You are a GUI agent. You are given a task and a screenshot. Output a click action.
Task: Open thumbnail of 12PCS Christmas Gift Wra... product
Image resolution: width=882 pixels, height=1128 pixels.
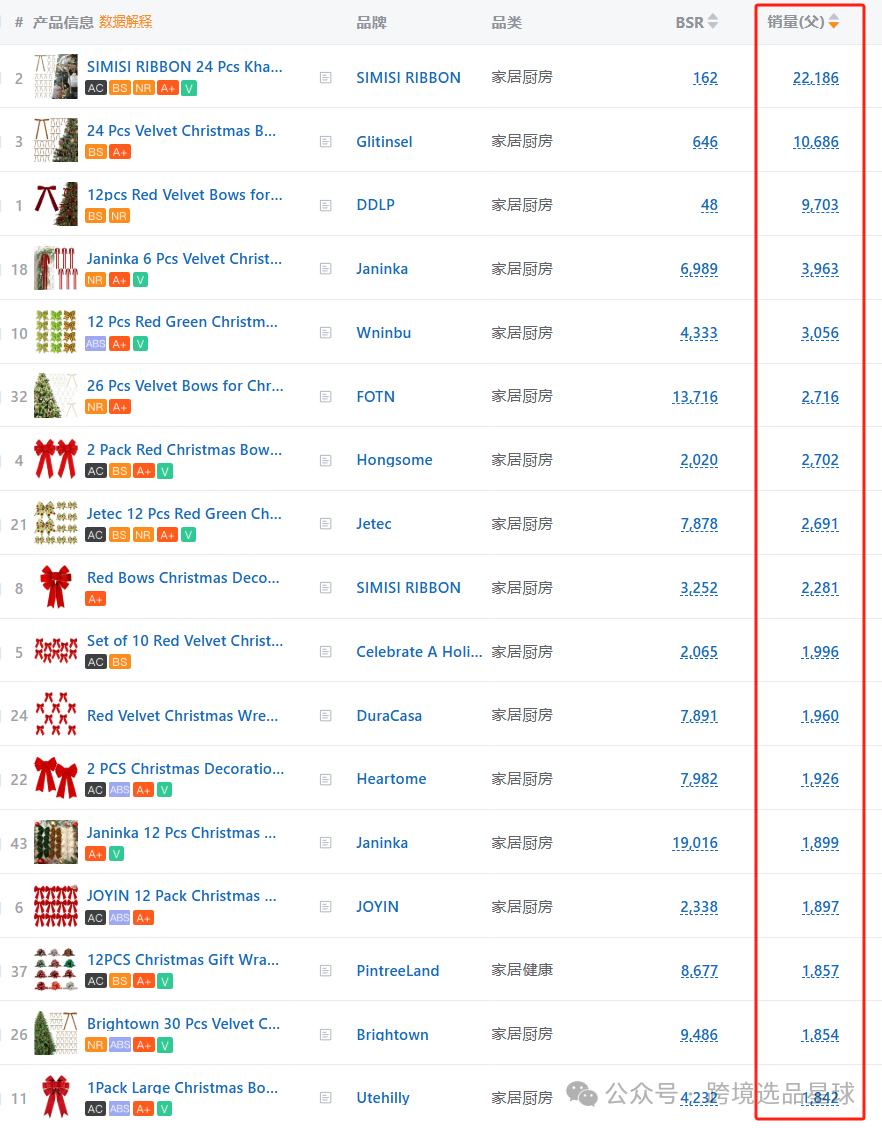pyautogui.click(x=56, y=970)
